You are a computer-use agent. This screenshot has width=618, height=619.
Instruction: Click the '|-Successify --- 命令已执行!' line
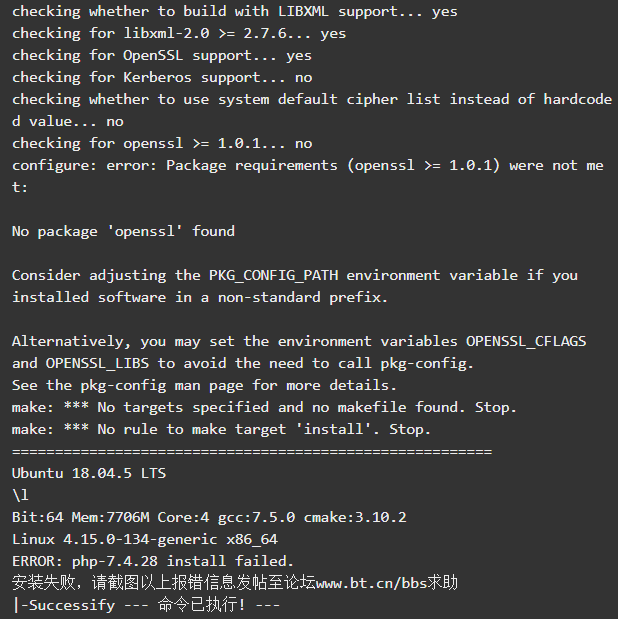[x=146, y=605]
